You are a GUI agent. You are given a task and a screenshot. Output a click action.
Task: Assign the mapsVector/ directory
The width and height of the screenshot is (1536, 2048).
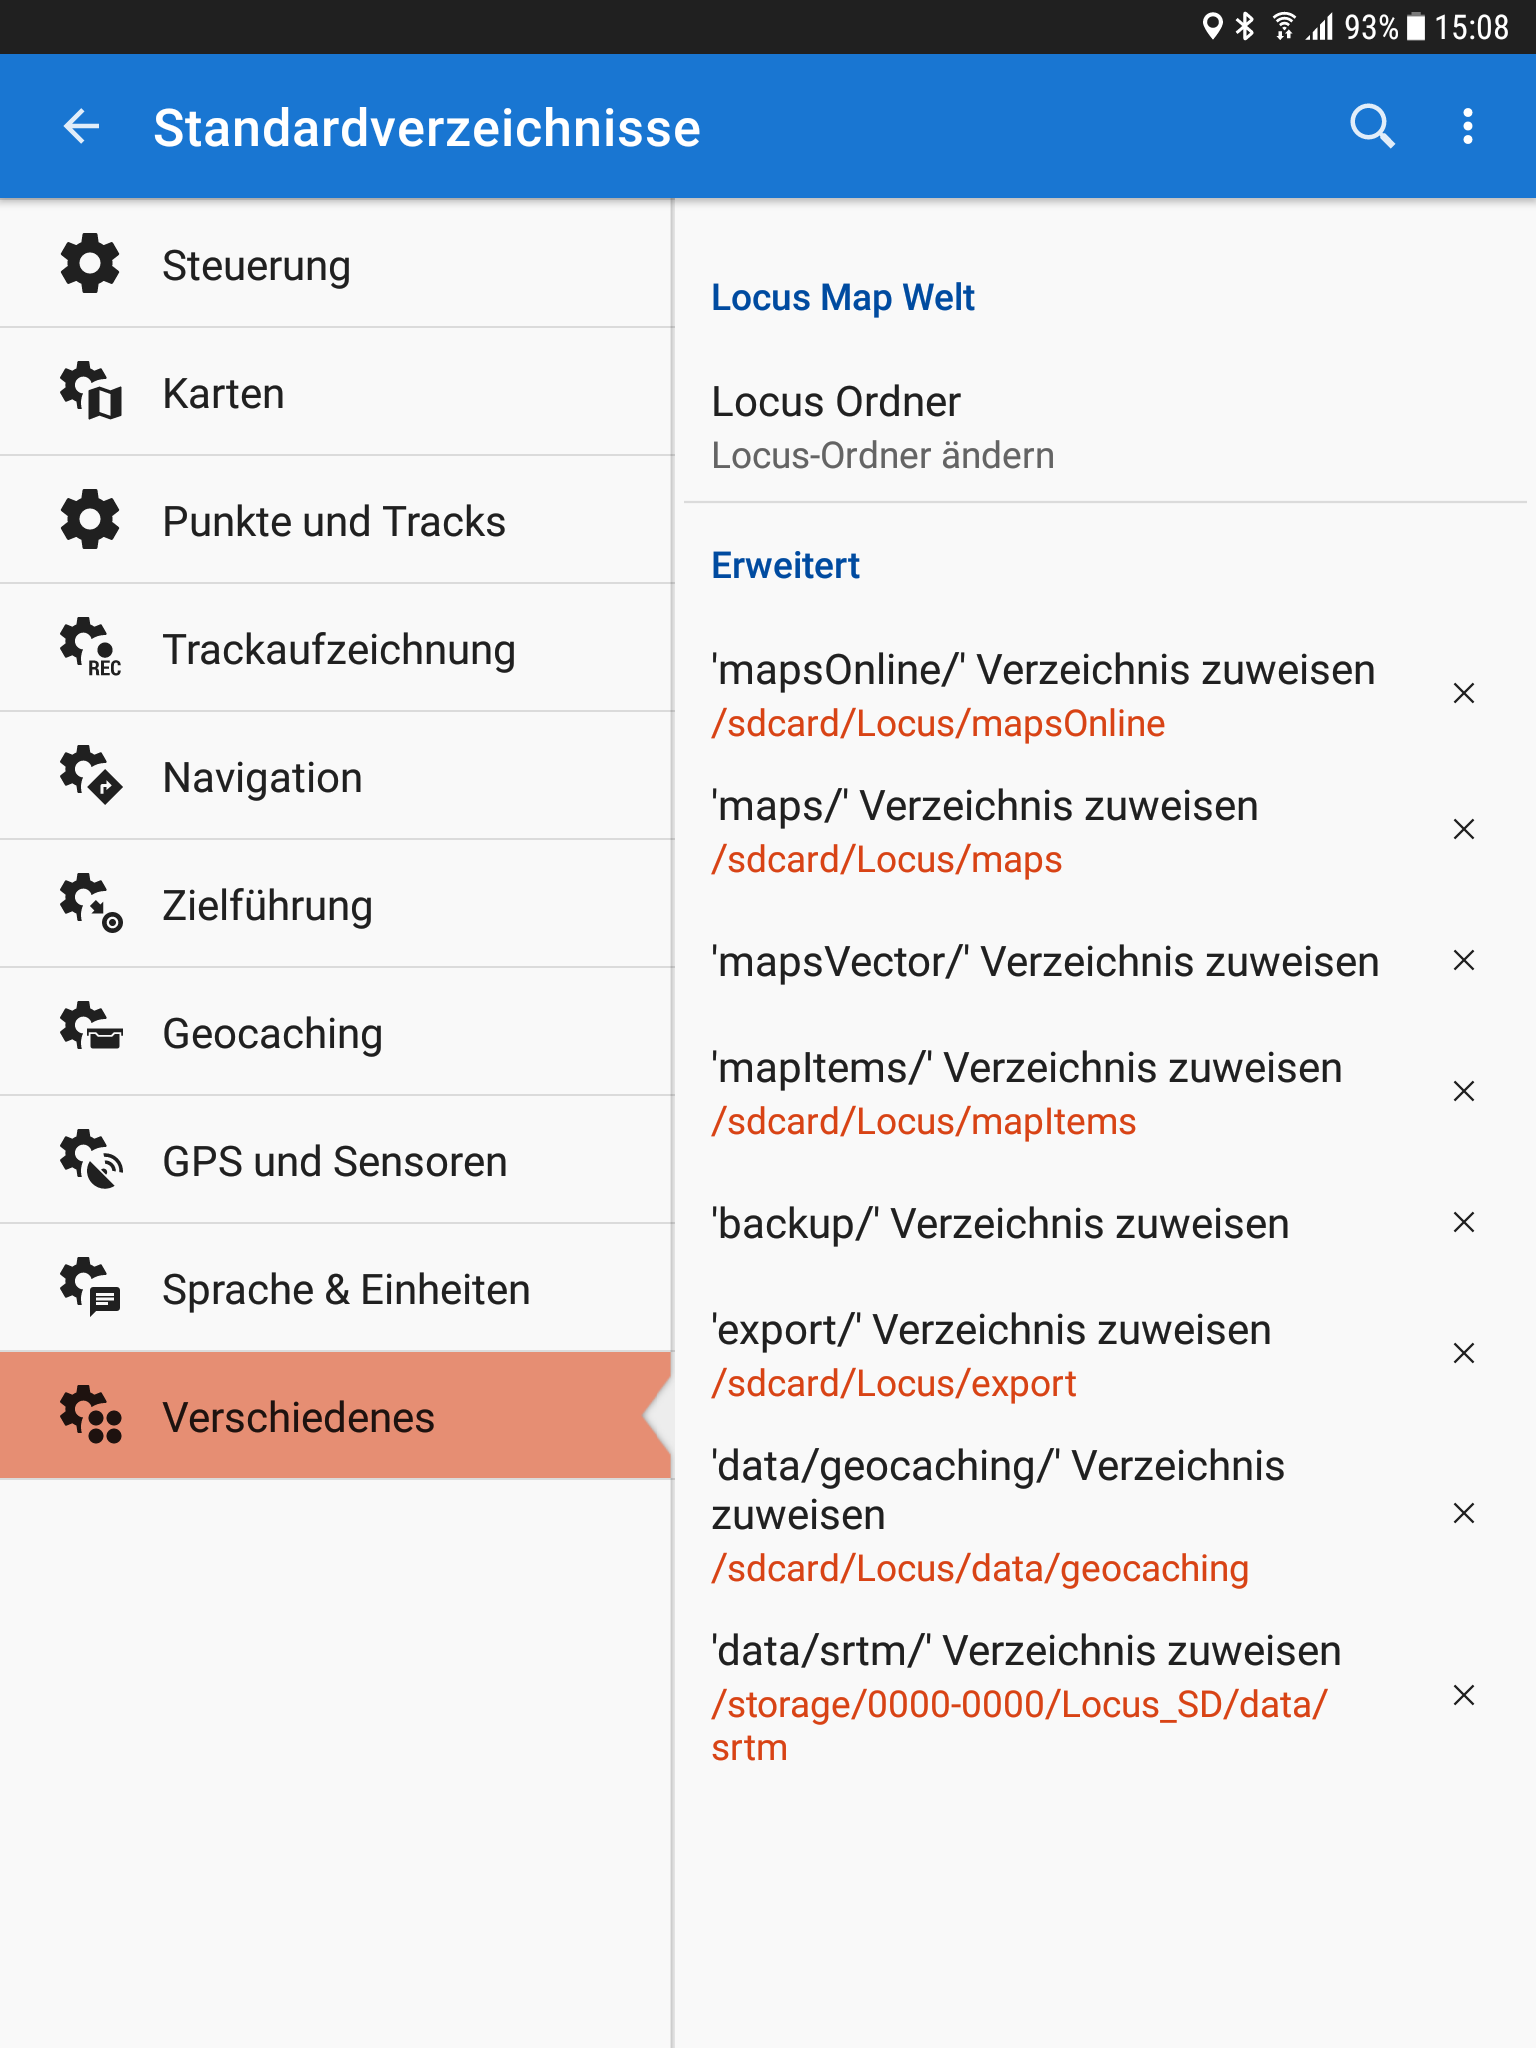point(1044,962)
